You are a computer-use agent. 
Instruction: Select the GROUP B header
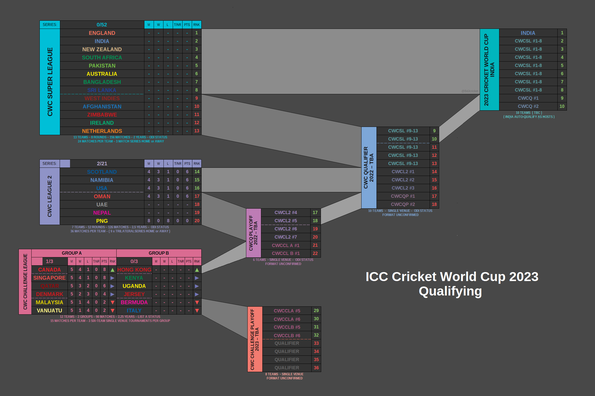pos(159,253)
